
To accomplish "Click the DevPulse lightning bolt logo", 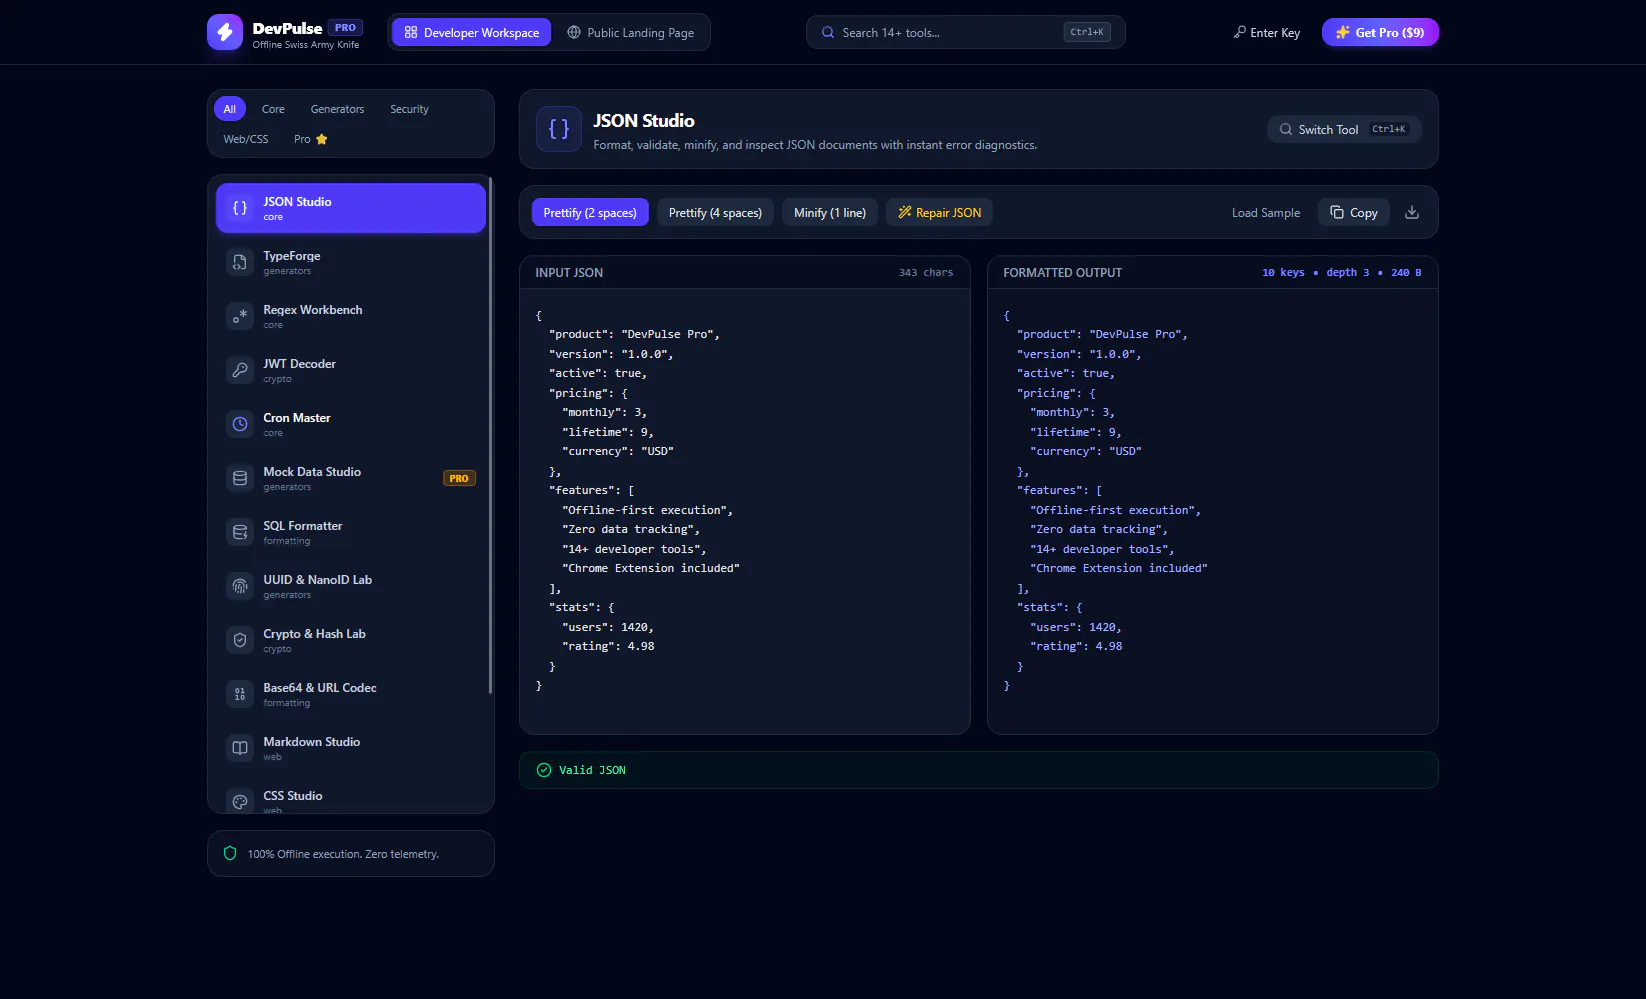I will (x=225, y=32).
